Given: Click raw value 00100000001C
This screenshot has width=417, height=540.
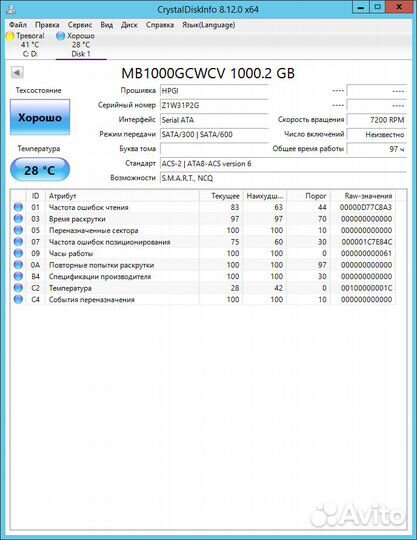Looking at the screenshot, I should 366,288.
